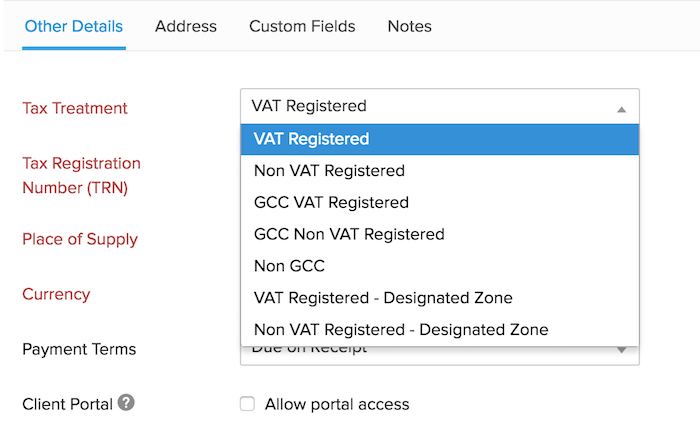Switch to the Address tab

(x=186, y=26)
